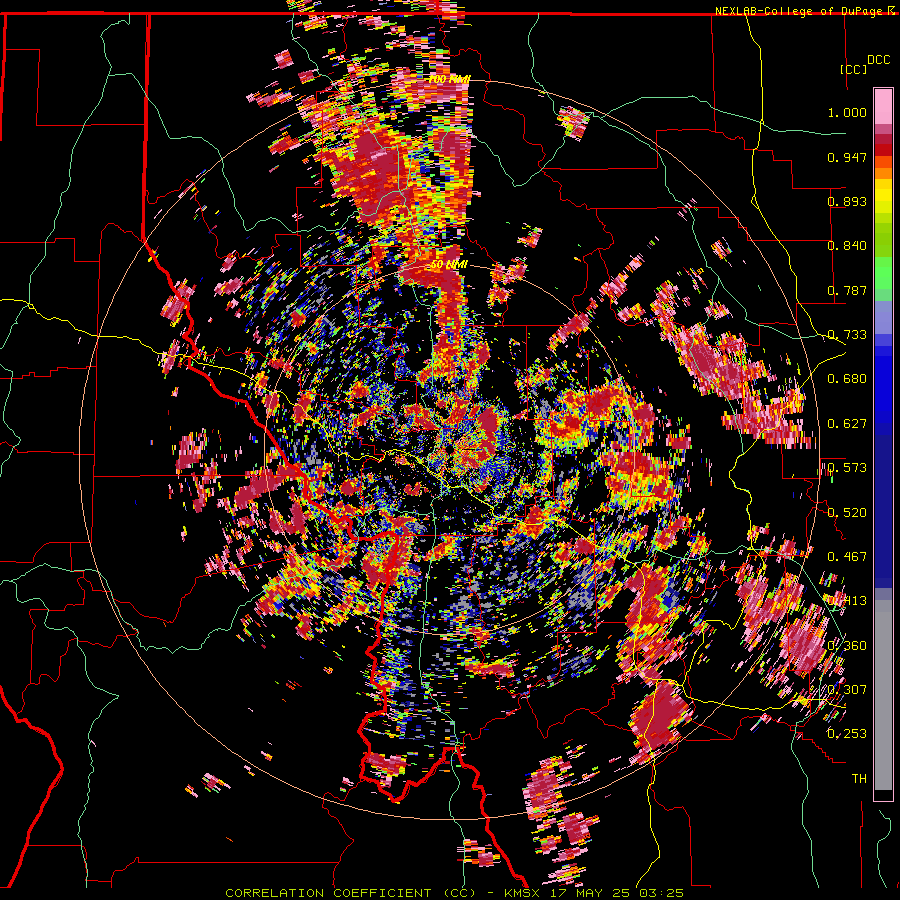Click the 0.520 legend value
The height and width of the screenshot is (900, 900).
click(847, 513)
